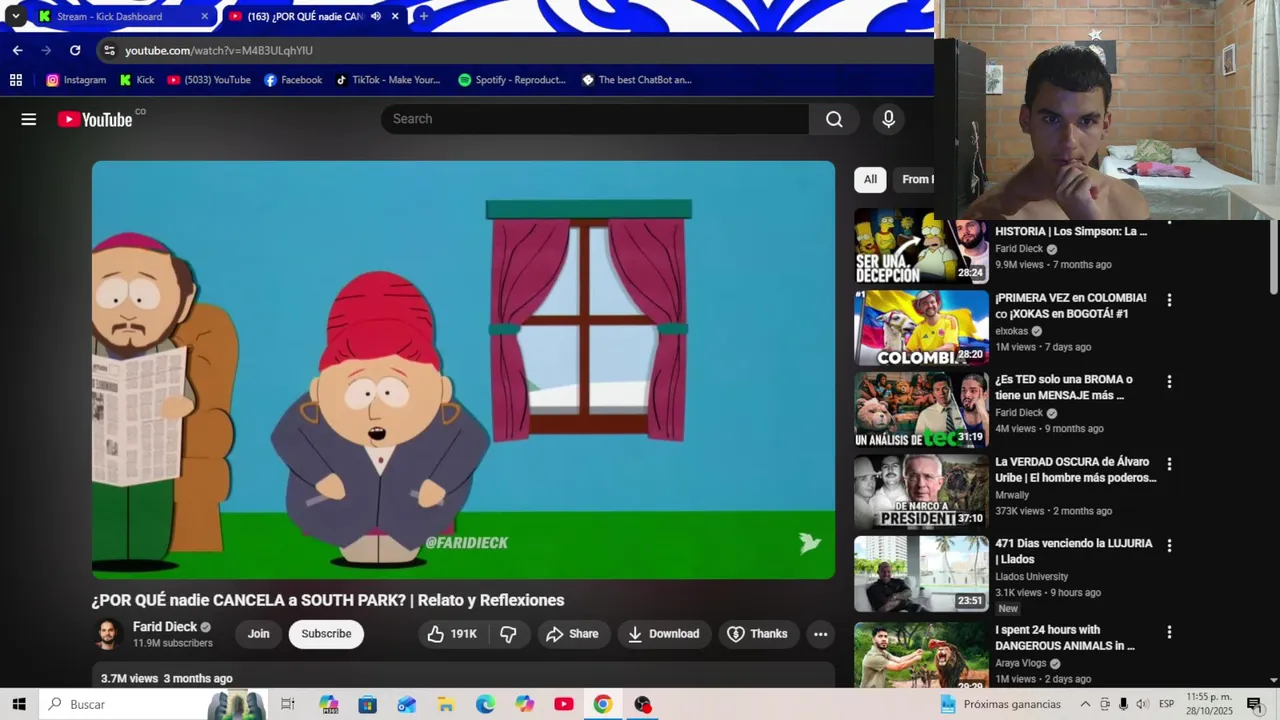The height and width of the screenshot is (720, 1280).
Task: Open Álvaro Uribe video thumbnail
Action: 921,492
